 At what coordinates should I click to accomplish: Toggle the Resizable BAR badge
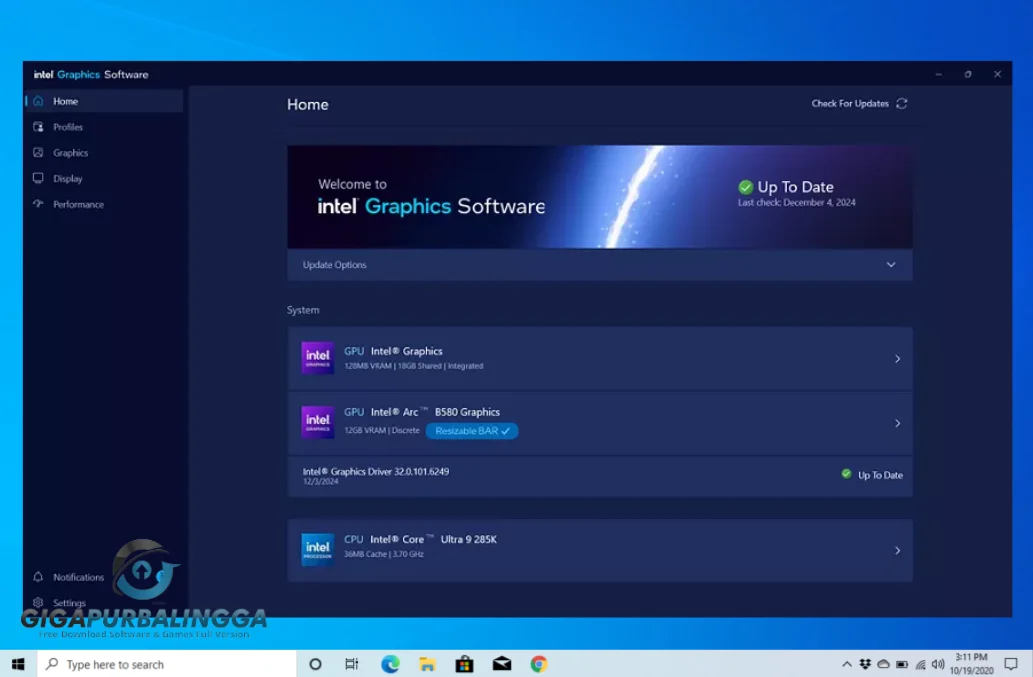click(472, 431)
